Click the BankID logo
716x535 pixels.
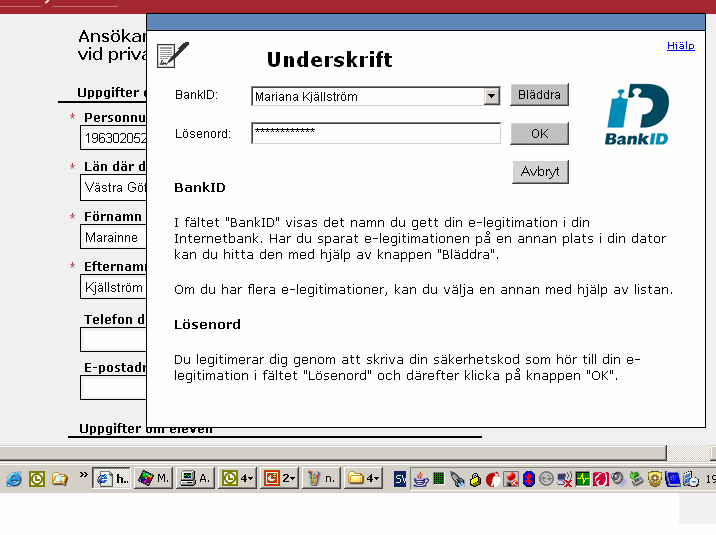637,114
